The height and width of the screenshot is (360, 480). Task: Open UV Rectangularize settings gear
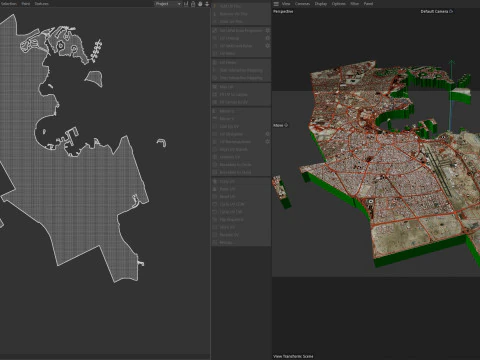pos(267,142)
